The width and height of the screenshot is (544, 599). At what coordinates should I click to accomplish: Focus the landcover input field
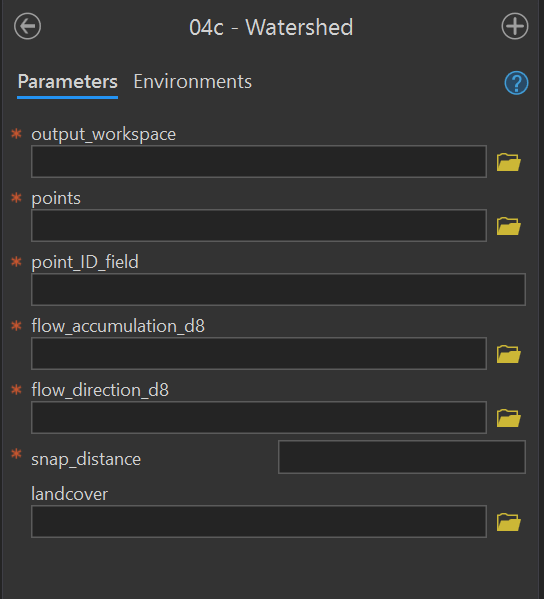[259, 521]
